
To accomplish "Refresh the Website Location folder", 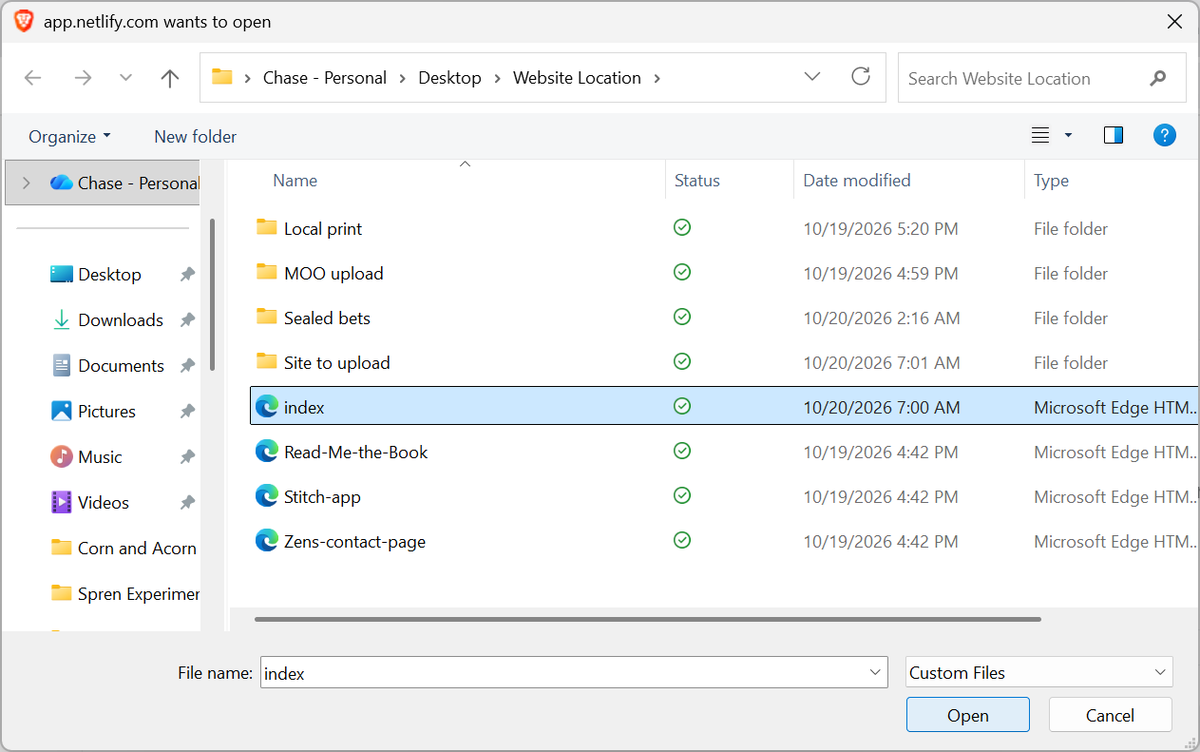I will (860, 77).
